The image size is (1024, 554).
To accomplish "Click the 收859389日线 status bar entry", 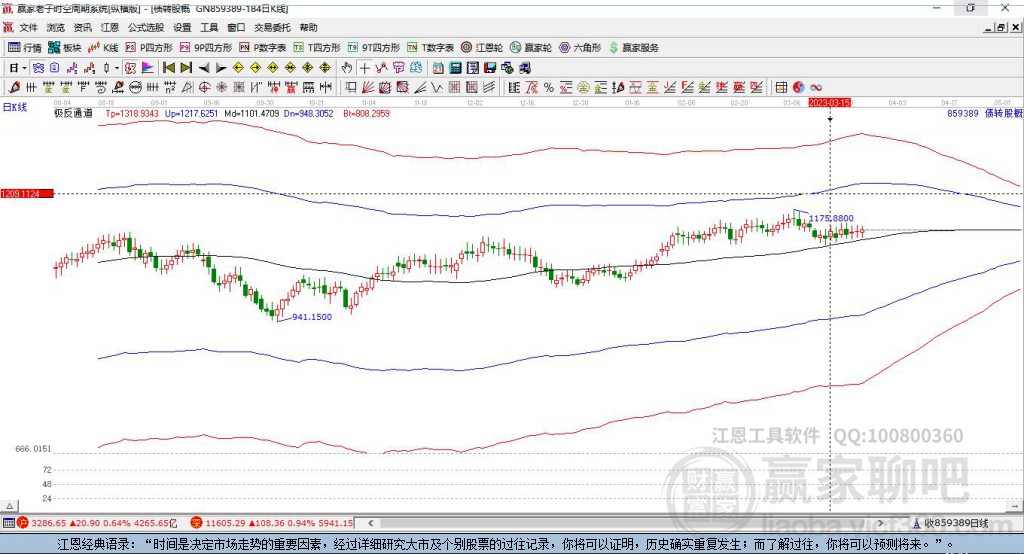I will click(951, 523).
